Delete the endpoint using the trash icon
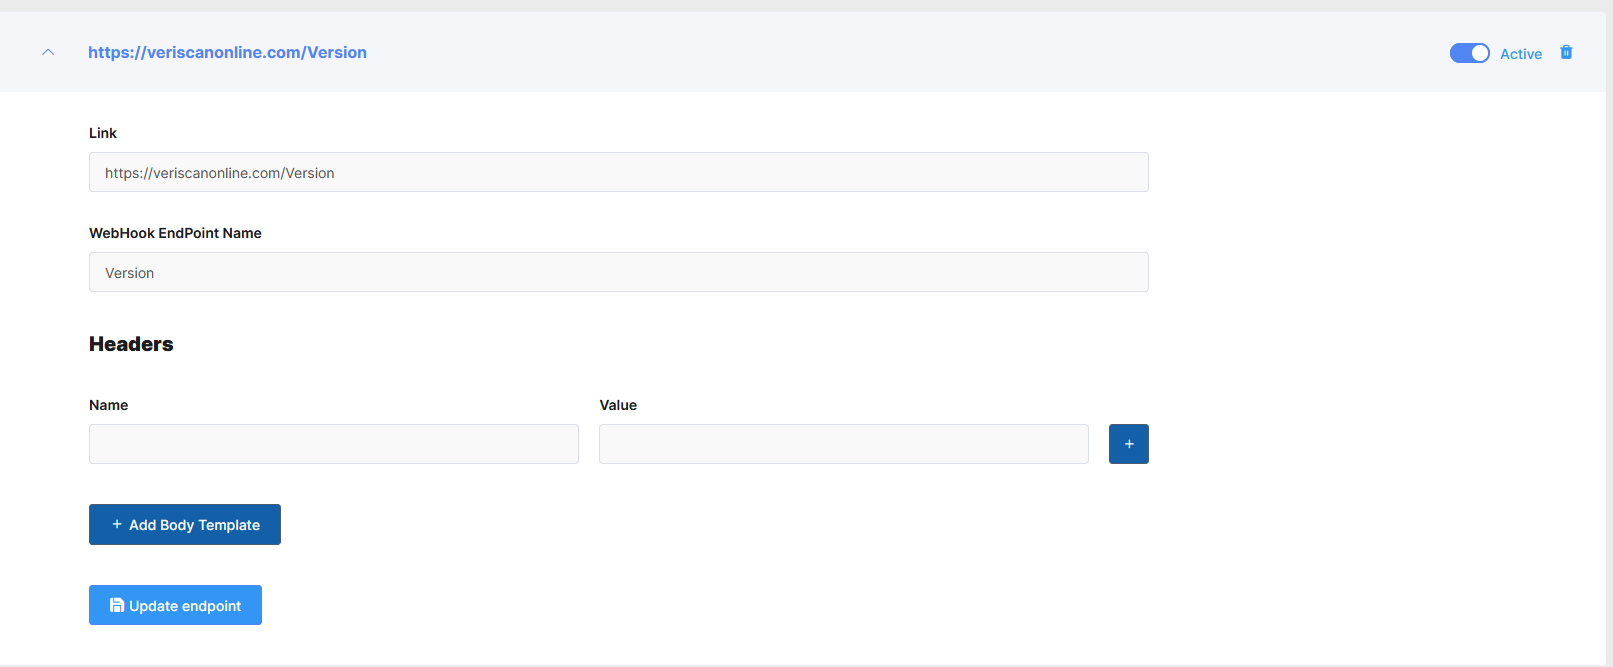The width and height of the screenshot is (1613, 667). point(1566,52)
